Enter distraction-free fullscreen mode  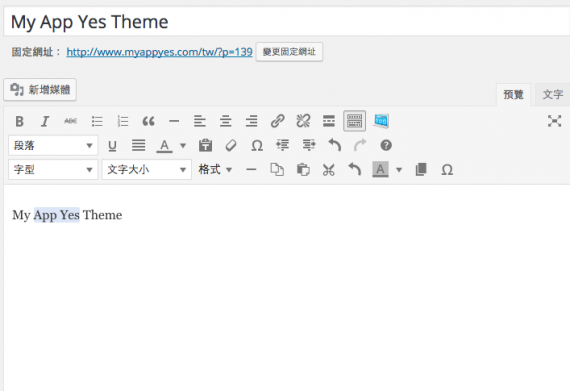(x=554, y=121)
